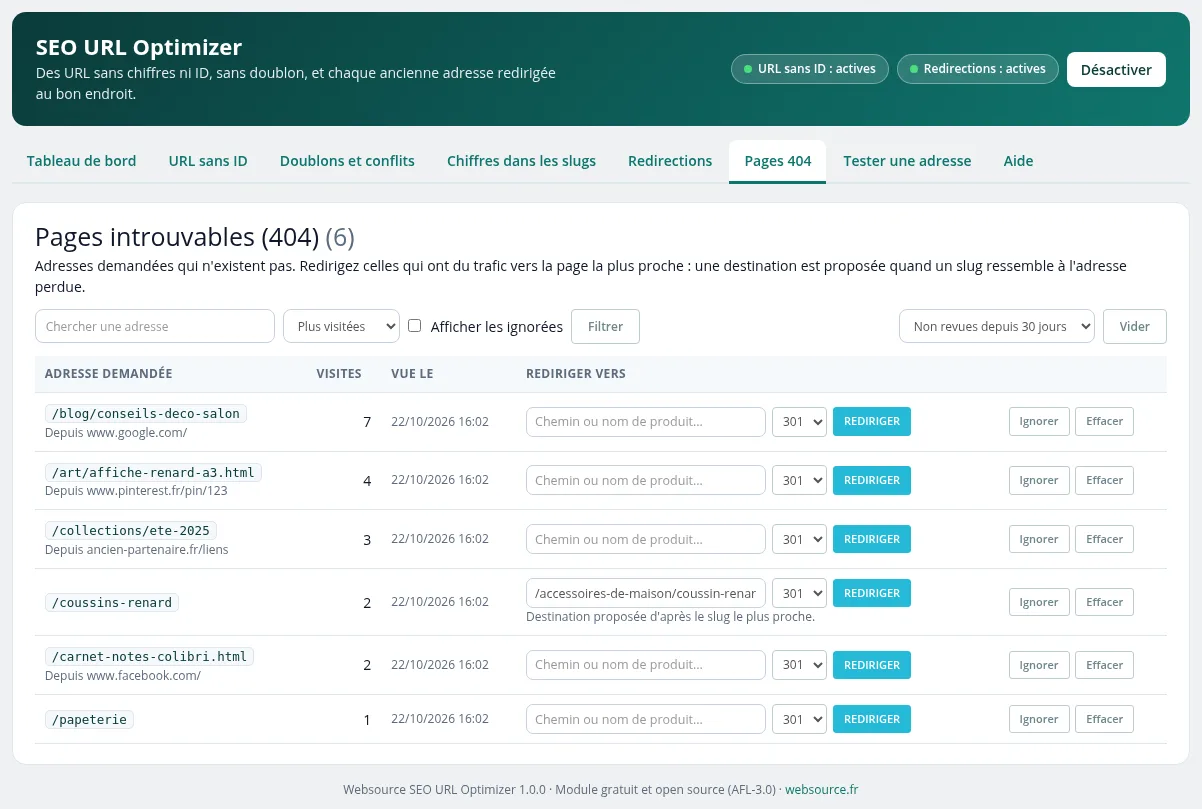
Task: Click Effacer for /blog/conseils-deco-salon
Action: 1105,422
